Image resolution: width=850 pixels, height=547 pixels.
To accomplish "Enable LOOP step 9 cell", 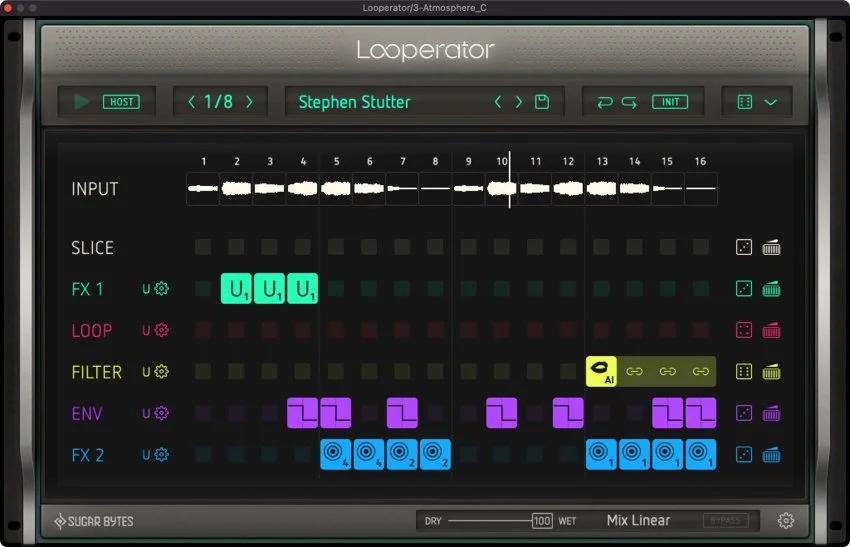I will point(468,330).
